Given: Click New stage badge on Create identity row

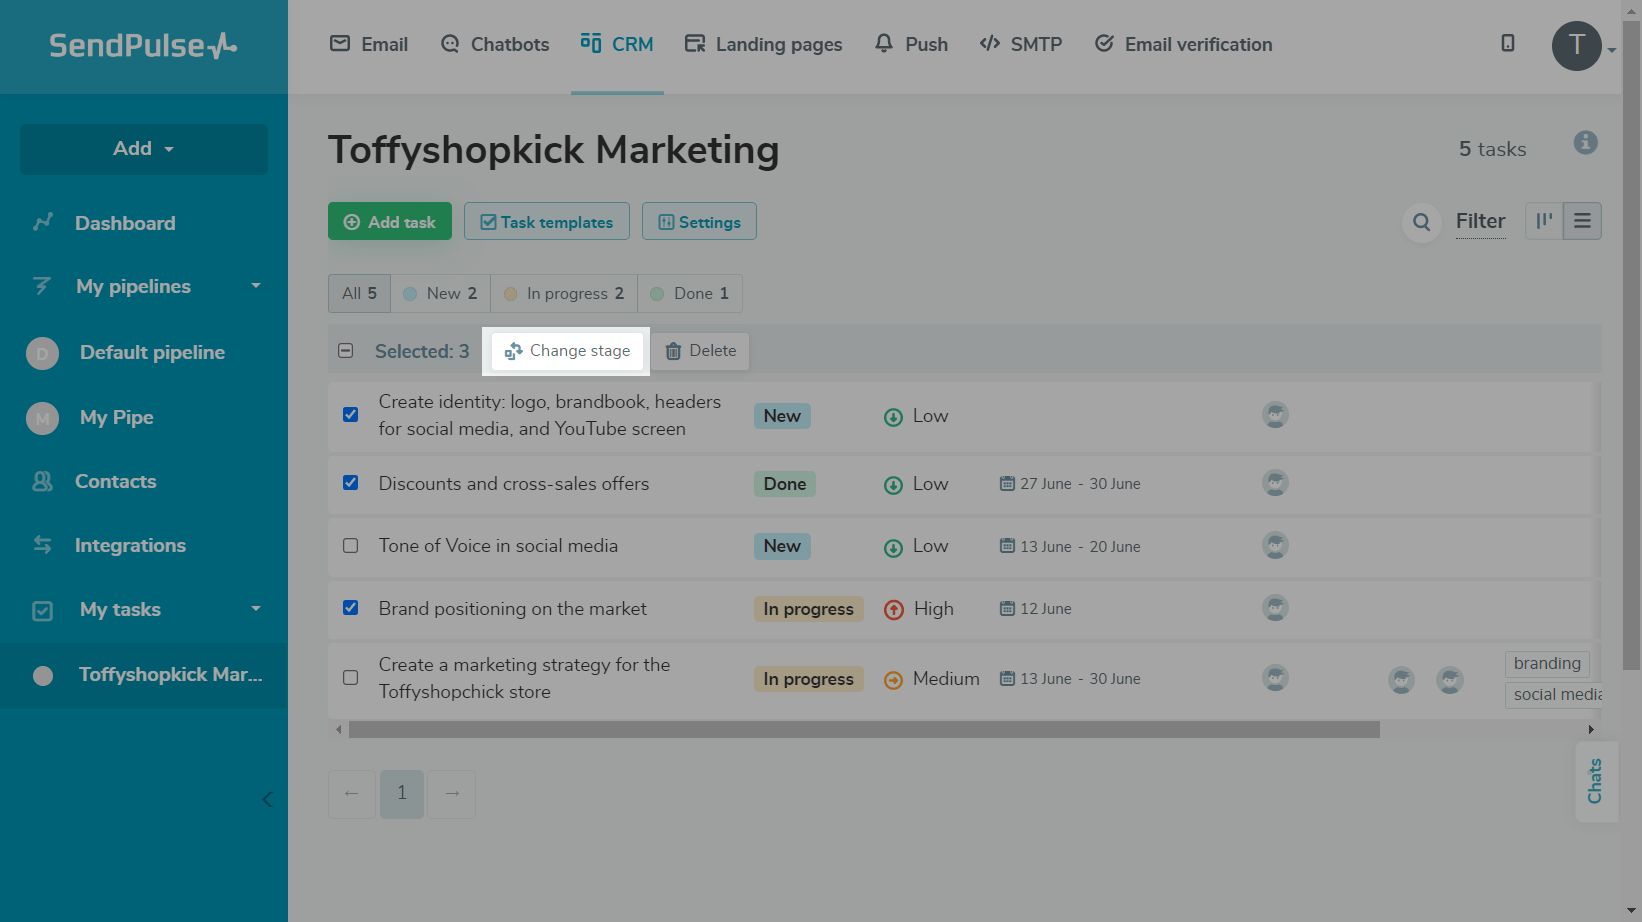Looking at the screenshot, I should click(782, 416).
